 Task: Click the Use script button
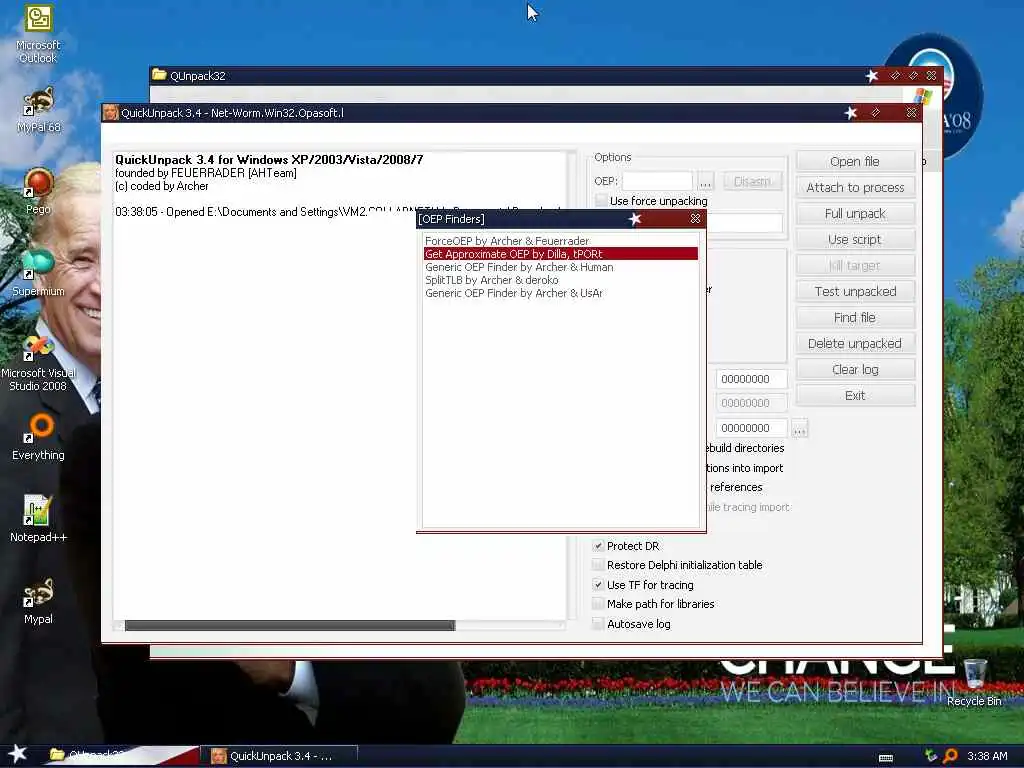855,240
